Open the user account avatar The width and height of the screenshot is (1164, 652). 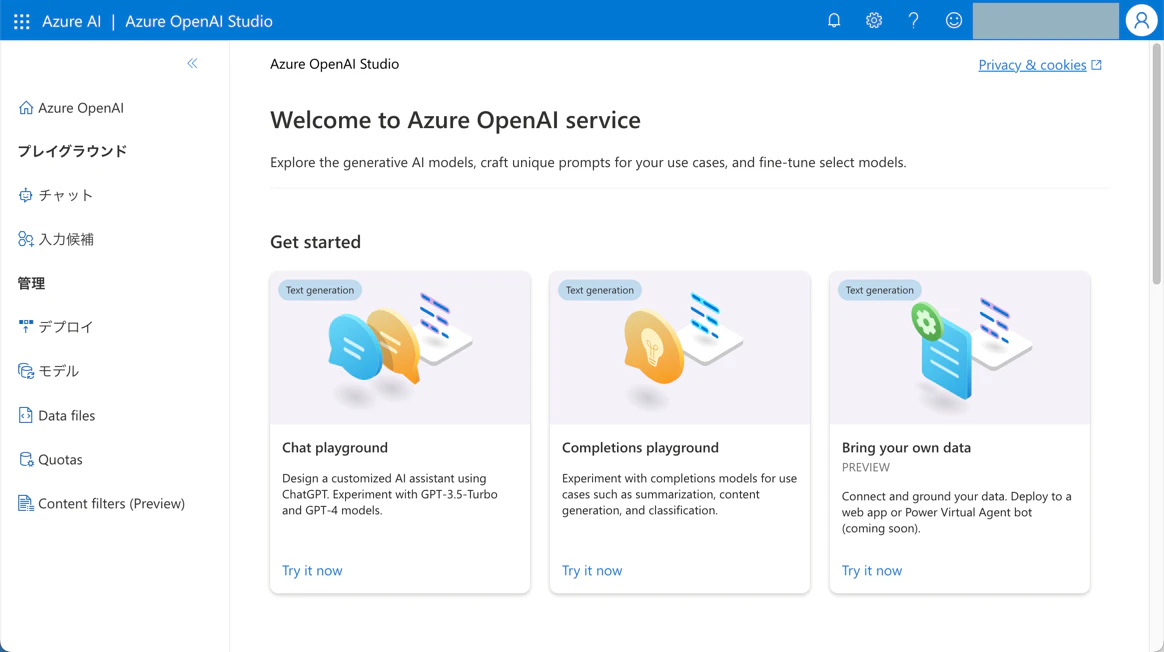1141,21
